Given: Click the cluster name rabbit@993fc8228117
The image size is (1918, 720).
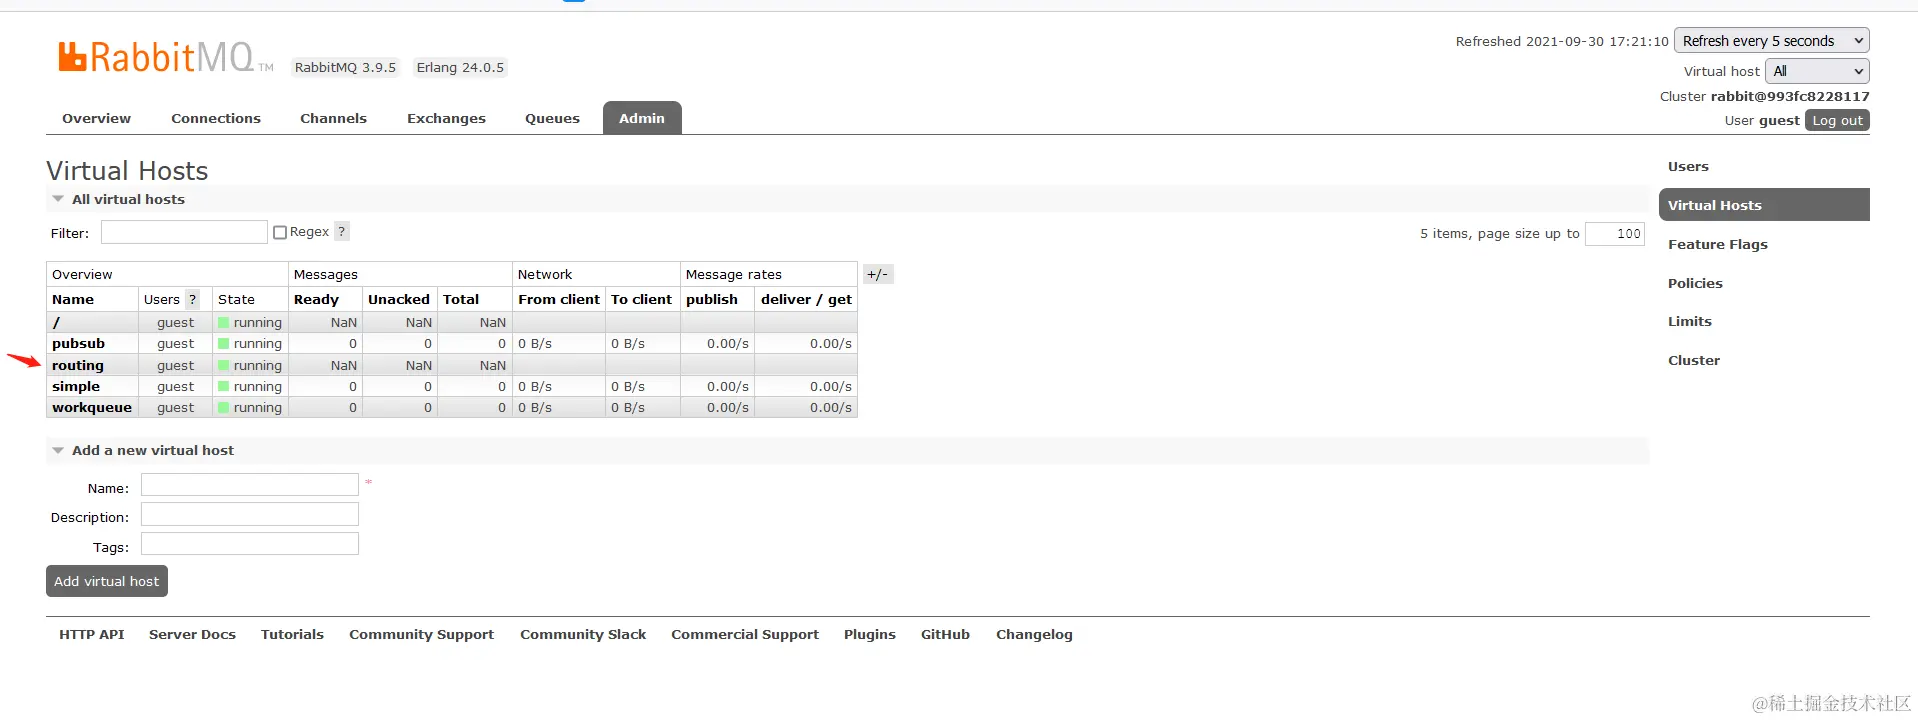Looking at the screenshot, I should (1790, 96).
